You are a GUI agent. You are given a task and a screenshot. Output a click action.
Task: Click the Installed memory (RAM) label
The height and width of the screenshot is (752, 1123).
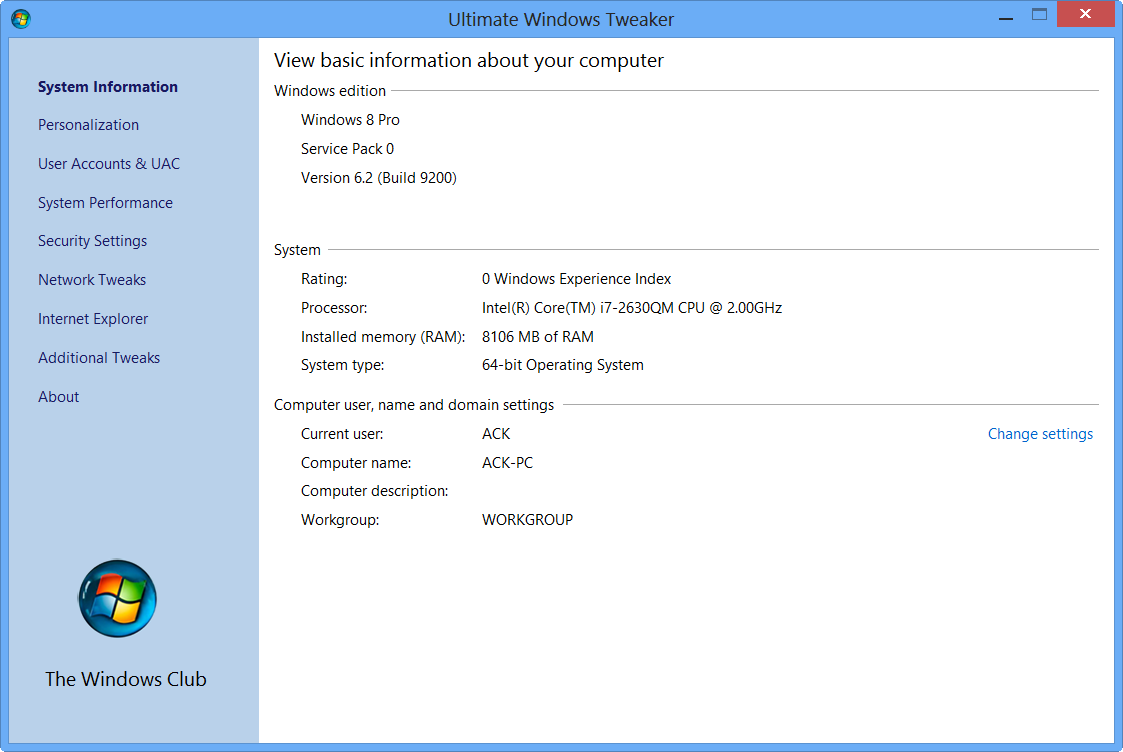click(383, 337)
